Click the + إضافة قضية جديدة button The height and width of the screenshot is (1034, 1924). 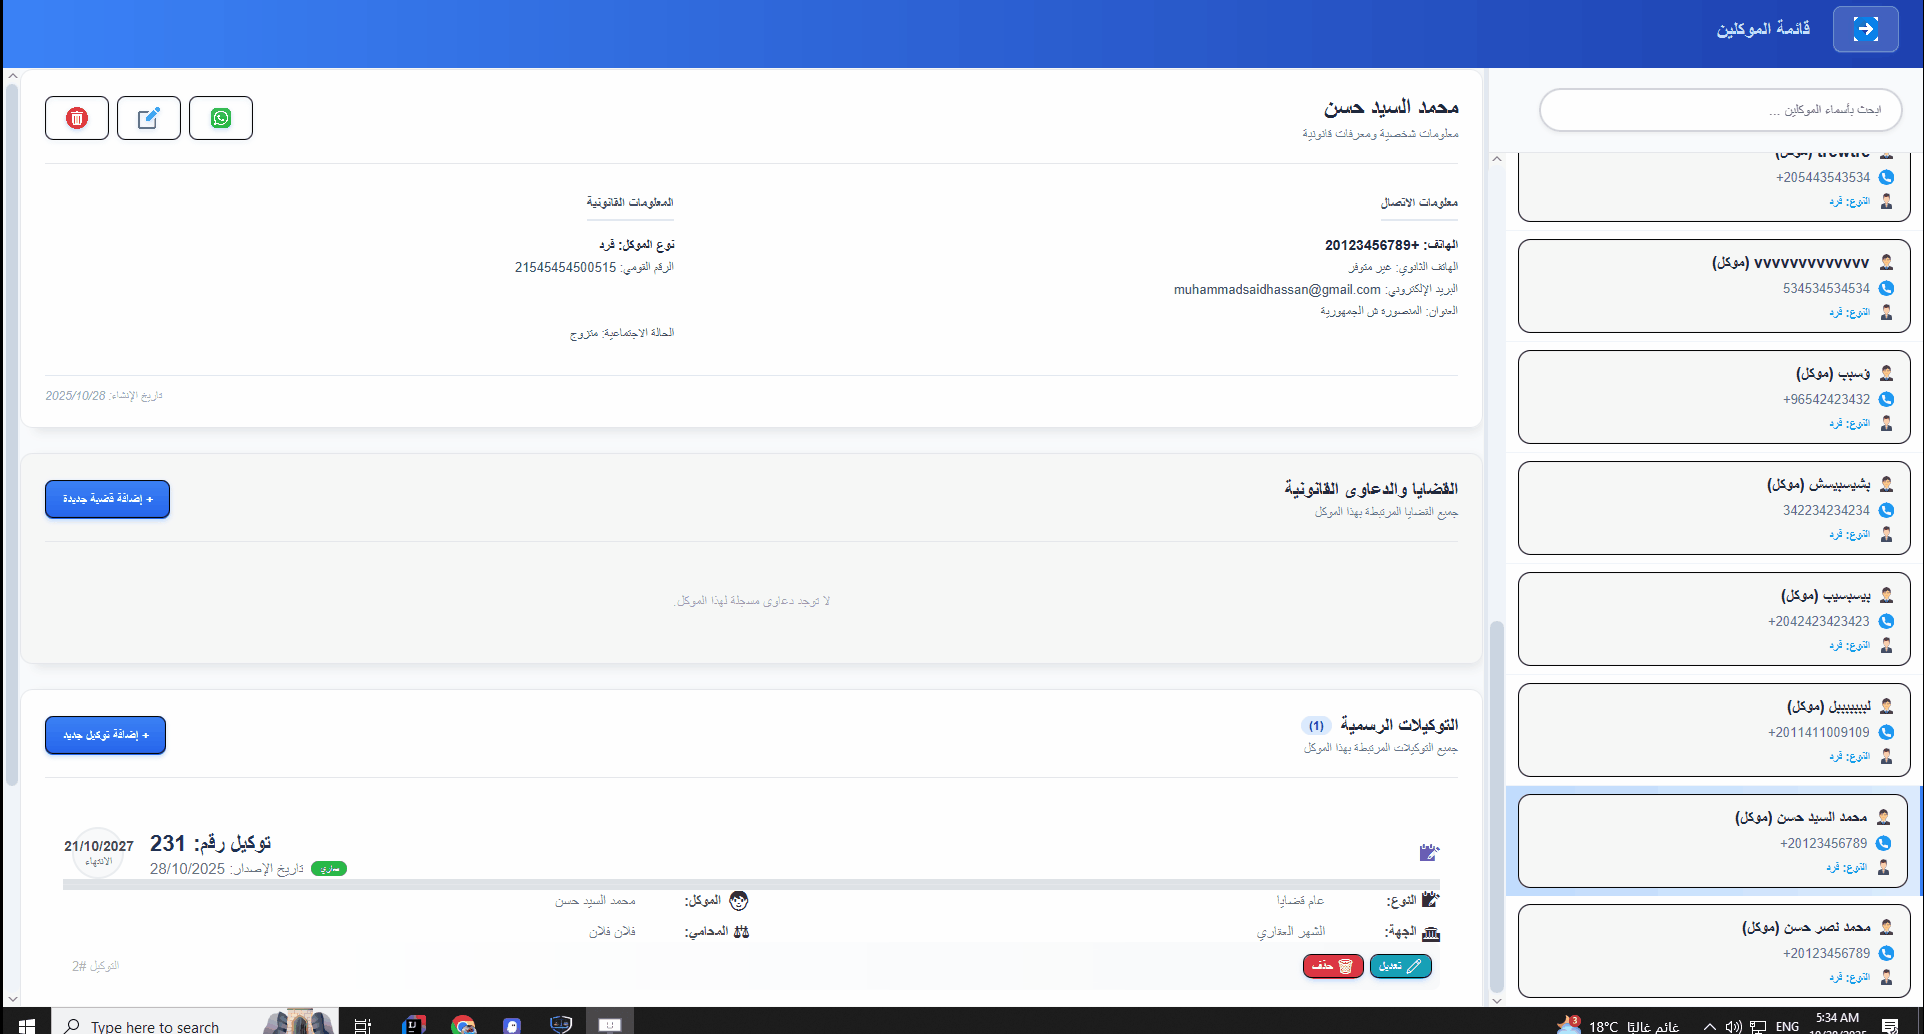pyautogui.click(x=106, y=499)
